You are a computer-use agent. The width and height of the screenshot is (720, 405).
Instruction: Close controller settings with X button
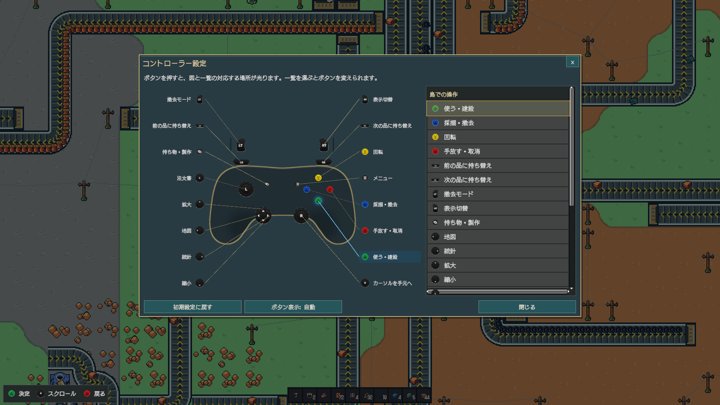[572, 62]
